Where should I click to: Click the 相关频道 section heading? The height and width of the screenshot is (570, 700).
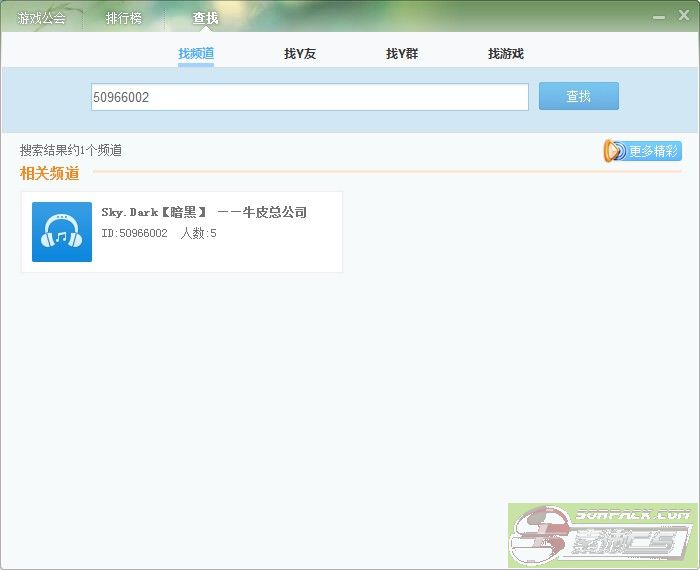coord(50,173)
